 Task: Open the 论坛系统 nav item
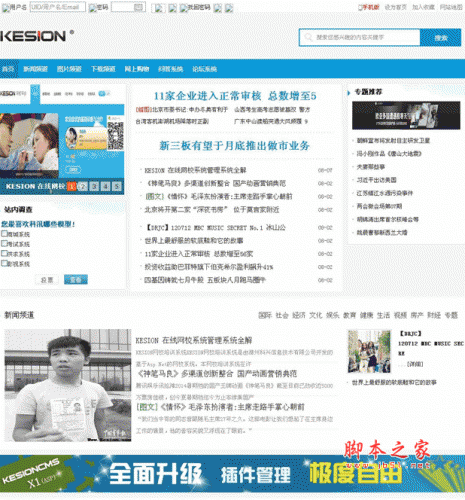pos(204,69)
